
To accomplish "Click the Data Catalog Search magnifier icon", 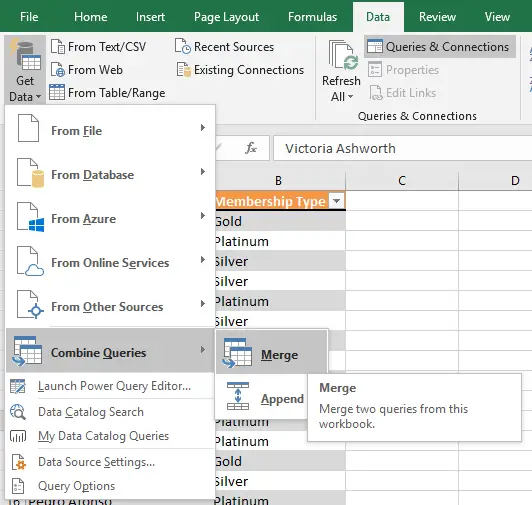I will 18,412.
